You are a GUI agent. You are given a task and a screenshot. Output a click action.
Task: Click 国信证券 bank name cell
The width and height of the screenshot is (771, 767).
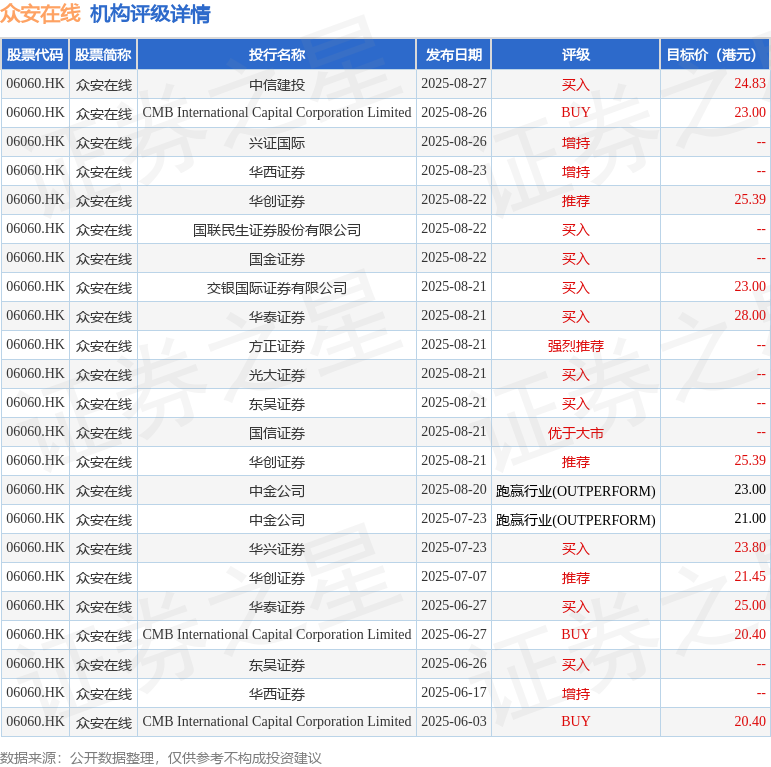click(277, 433)
